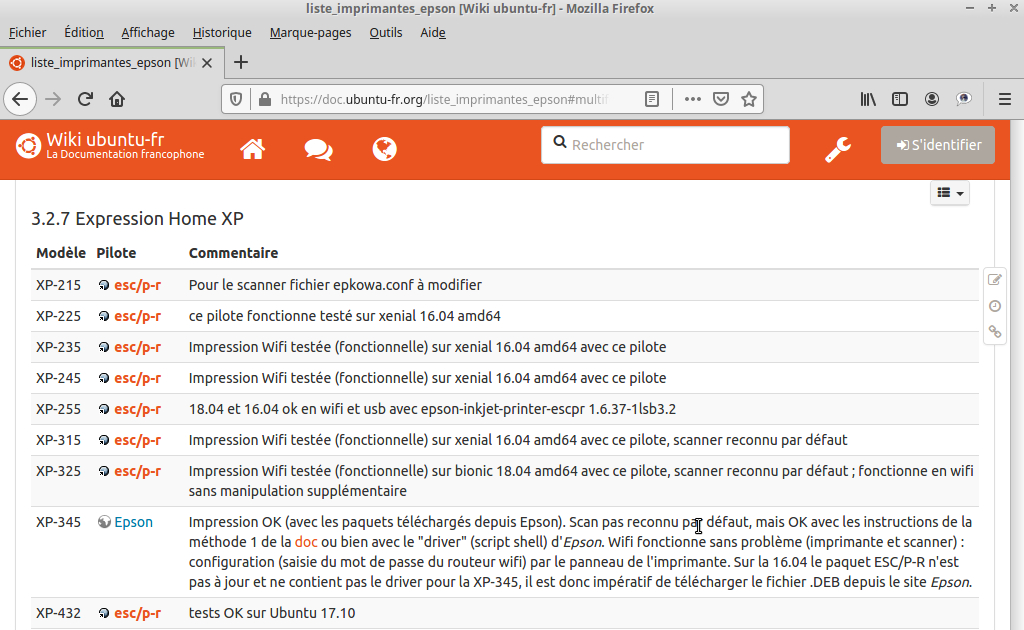Click 'Pour le scanner fichier epkowa.conf' comment
Viewport: 1024px width, 630px height.
pyautogui.click(x=335, y=285)
